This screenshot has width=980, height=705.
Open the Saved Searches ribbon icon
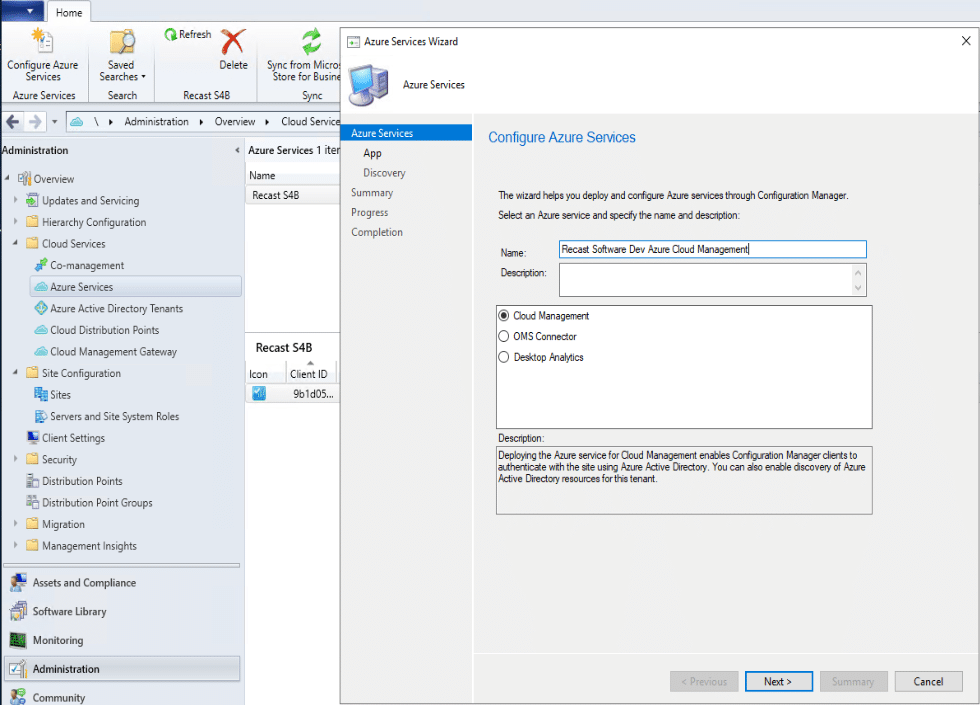pyautogui.click(x=122, y=42)
